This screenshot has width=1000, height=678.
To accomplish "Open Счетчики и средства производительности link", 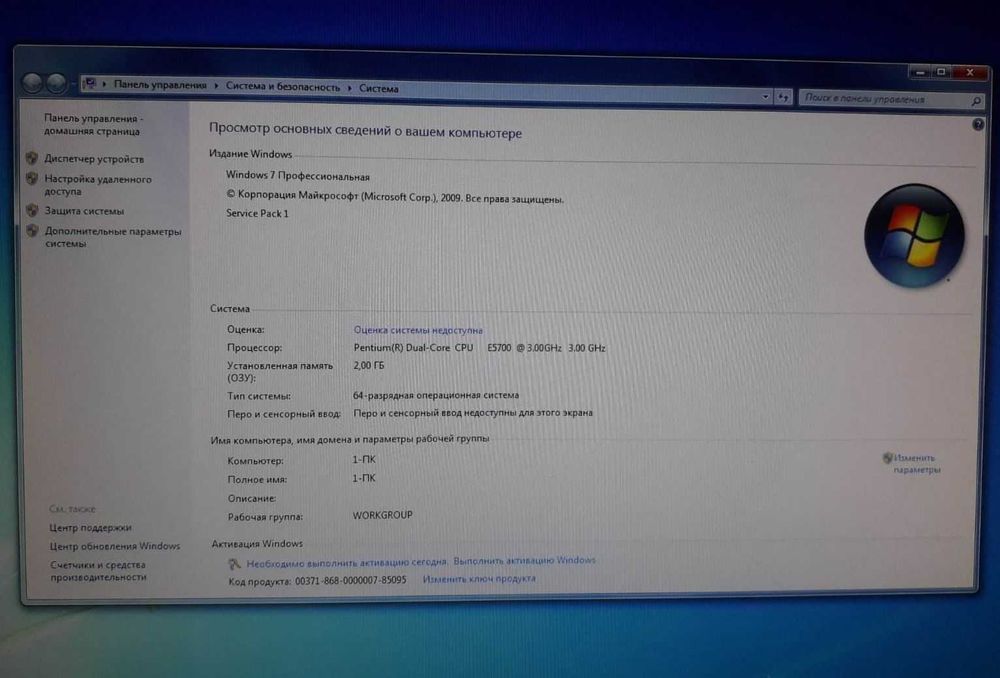I will (98, 571).
